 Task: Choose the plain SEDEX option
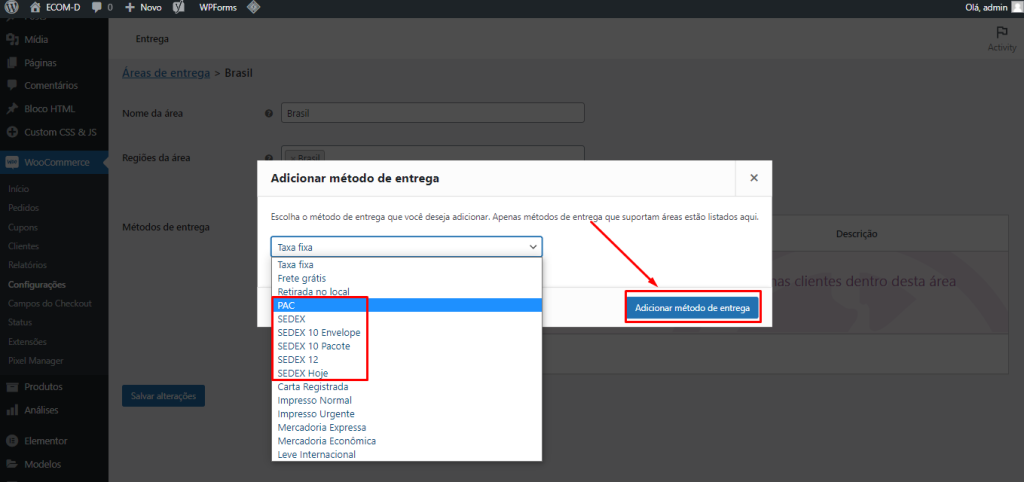click(406, 319)
